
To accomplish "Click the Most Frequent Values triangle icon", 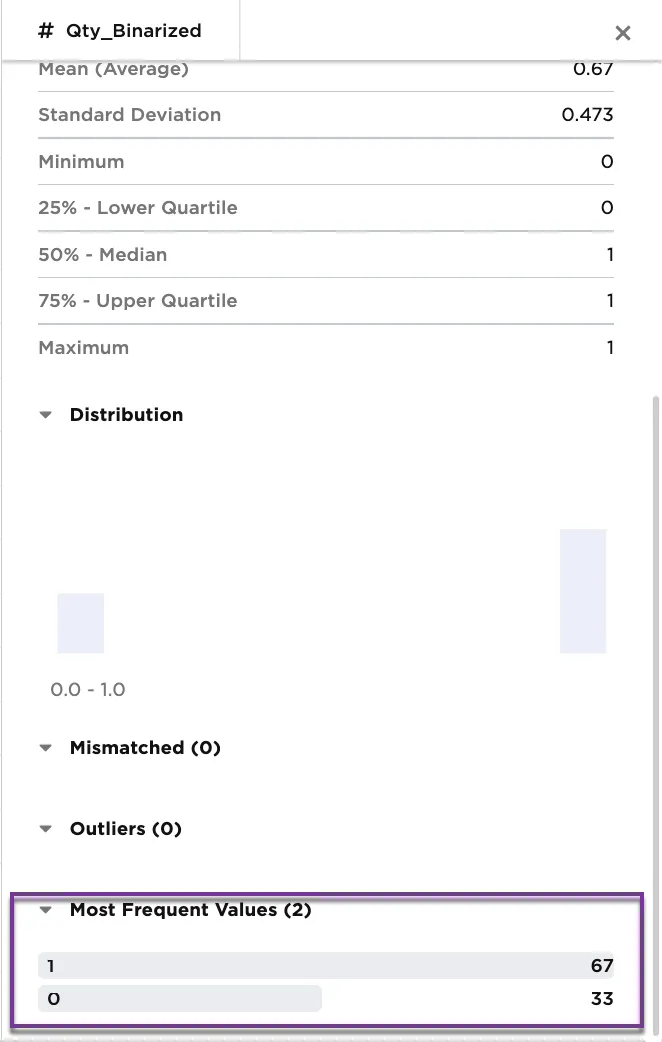I will click(x=45, y=910).
